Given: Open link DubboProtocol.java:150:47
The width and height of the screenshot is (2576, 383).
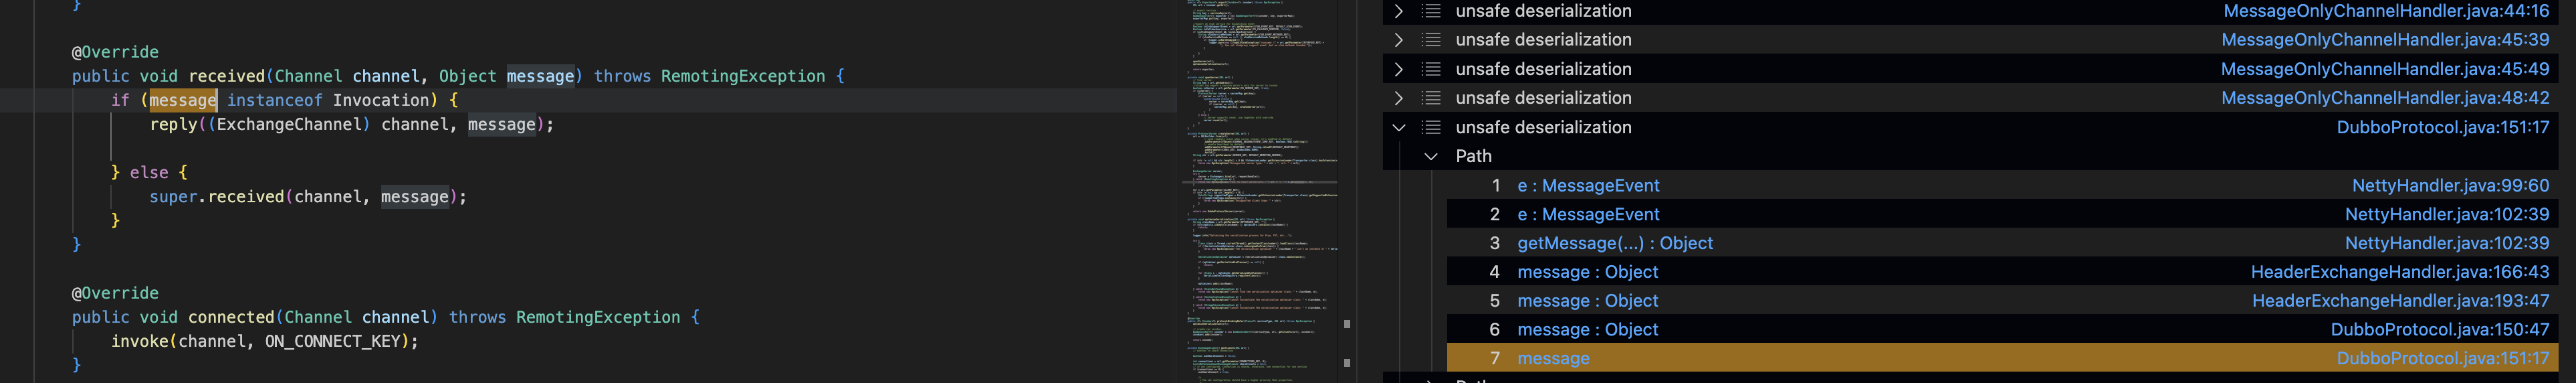Looking at the screenshot, I should click(x=2440, y=330).
